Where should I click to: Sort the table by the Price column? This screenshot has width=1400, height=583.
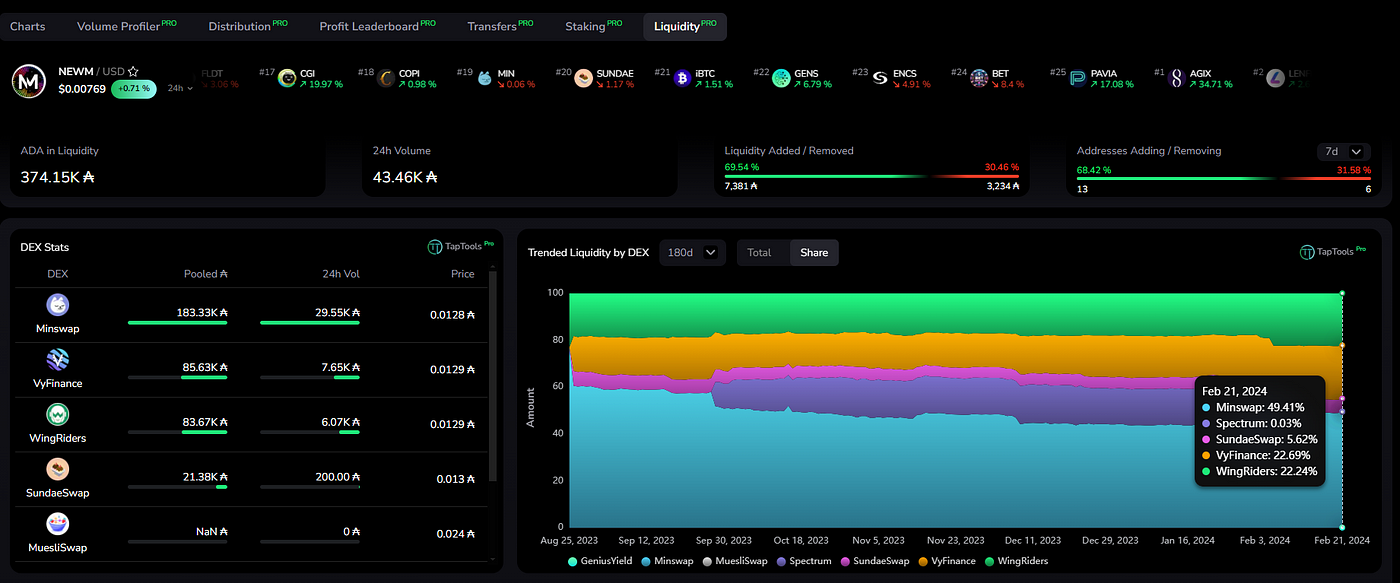(461, 274)
